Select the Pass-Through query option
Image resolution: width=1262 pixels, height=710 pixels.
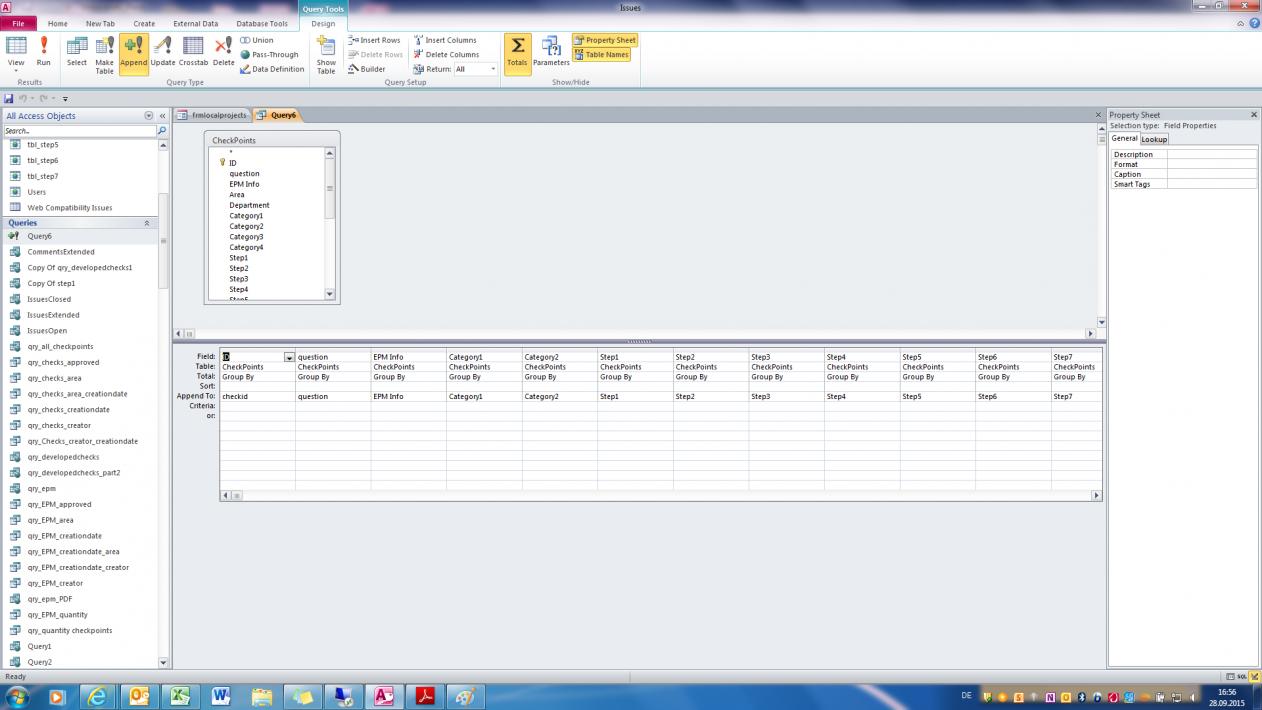point(269,54)
